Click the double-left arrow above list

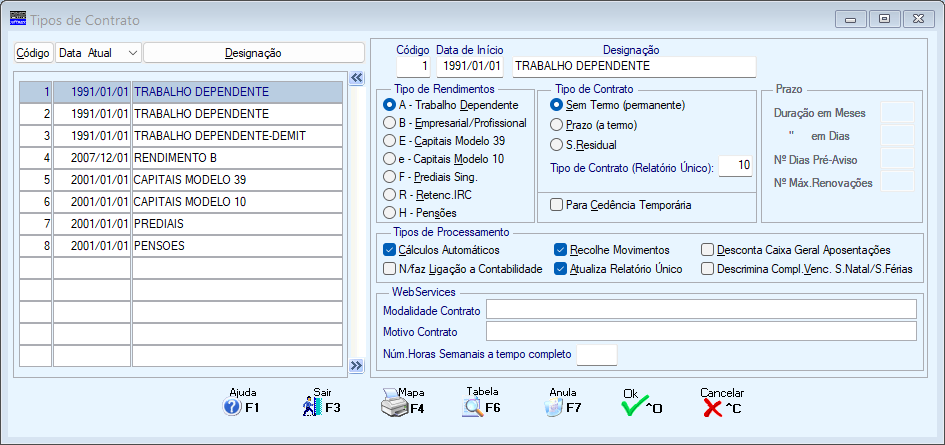pos(356,77)
